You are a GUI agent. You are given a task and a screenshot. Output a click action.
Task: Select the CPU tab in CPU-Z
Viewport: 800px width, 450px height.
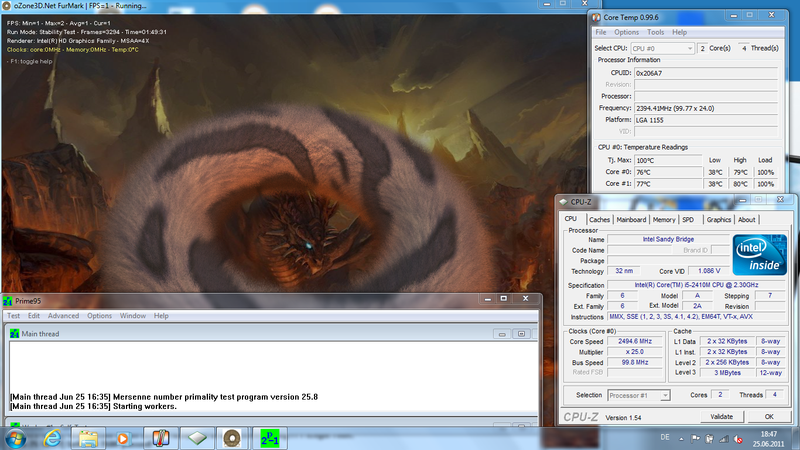(571, 219)
